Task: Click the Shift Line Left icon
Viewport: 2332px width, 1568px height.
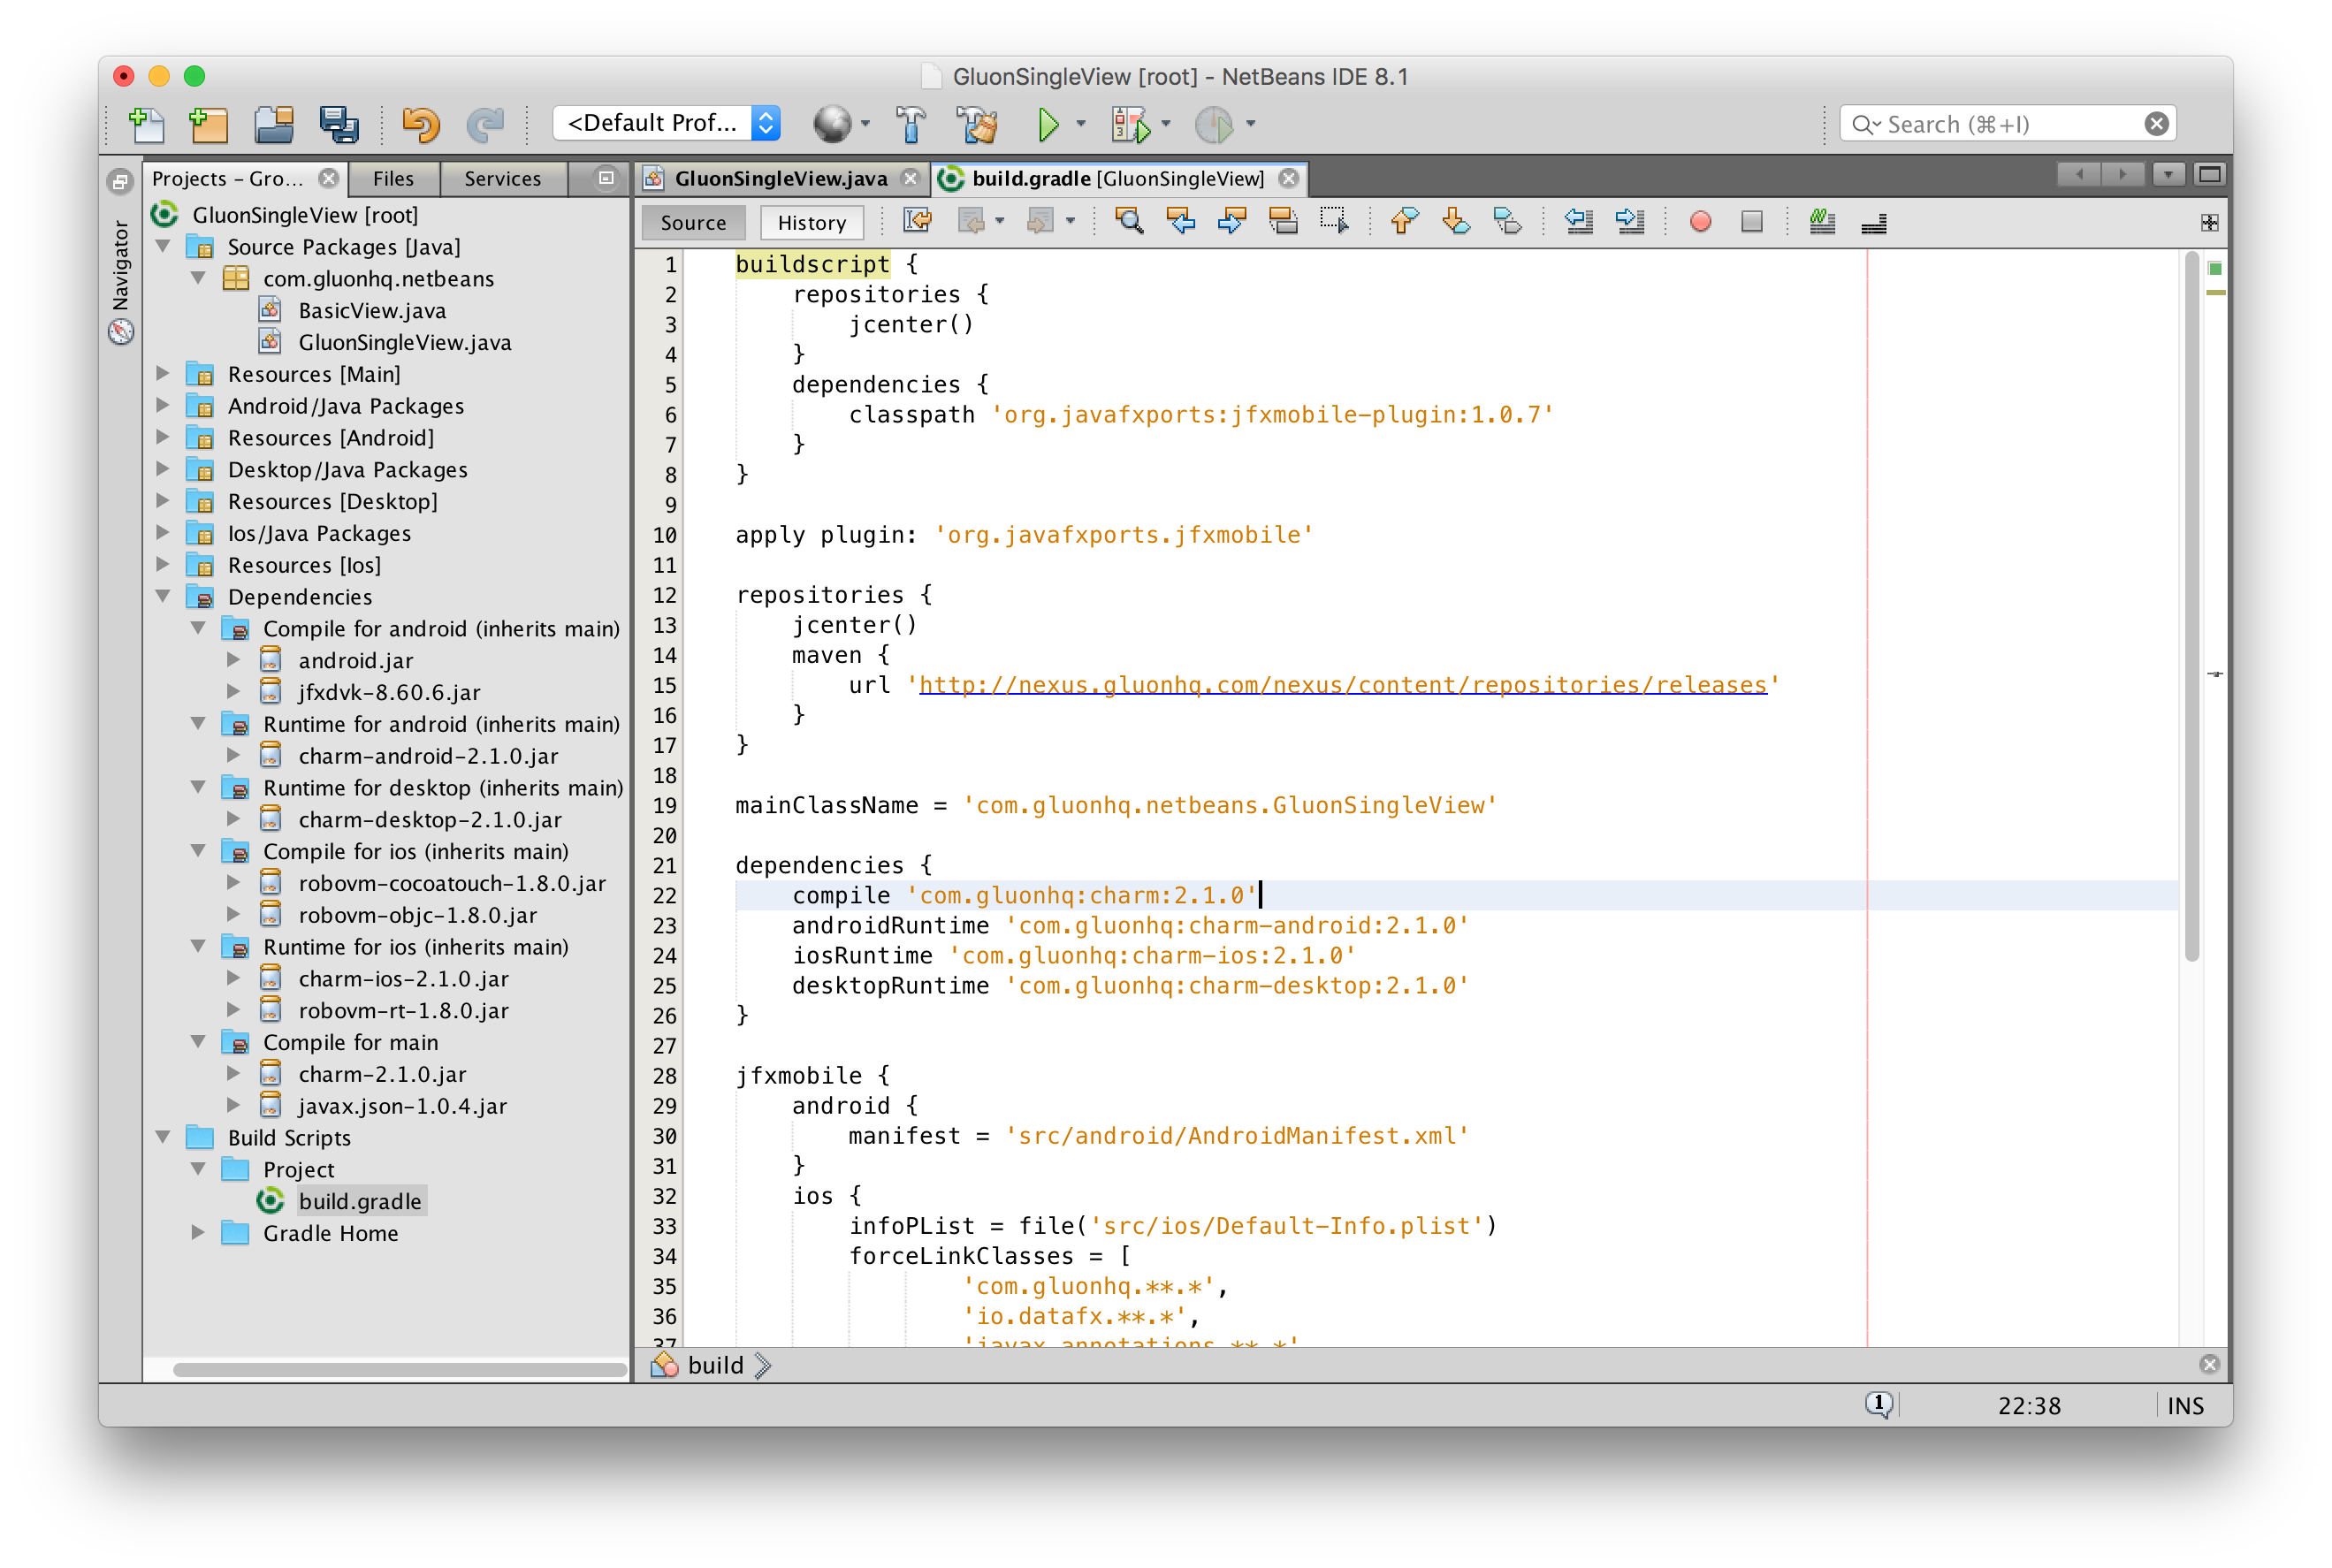Action: coord(1578,221)
